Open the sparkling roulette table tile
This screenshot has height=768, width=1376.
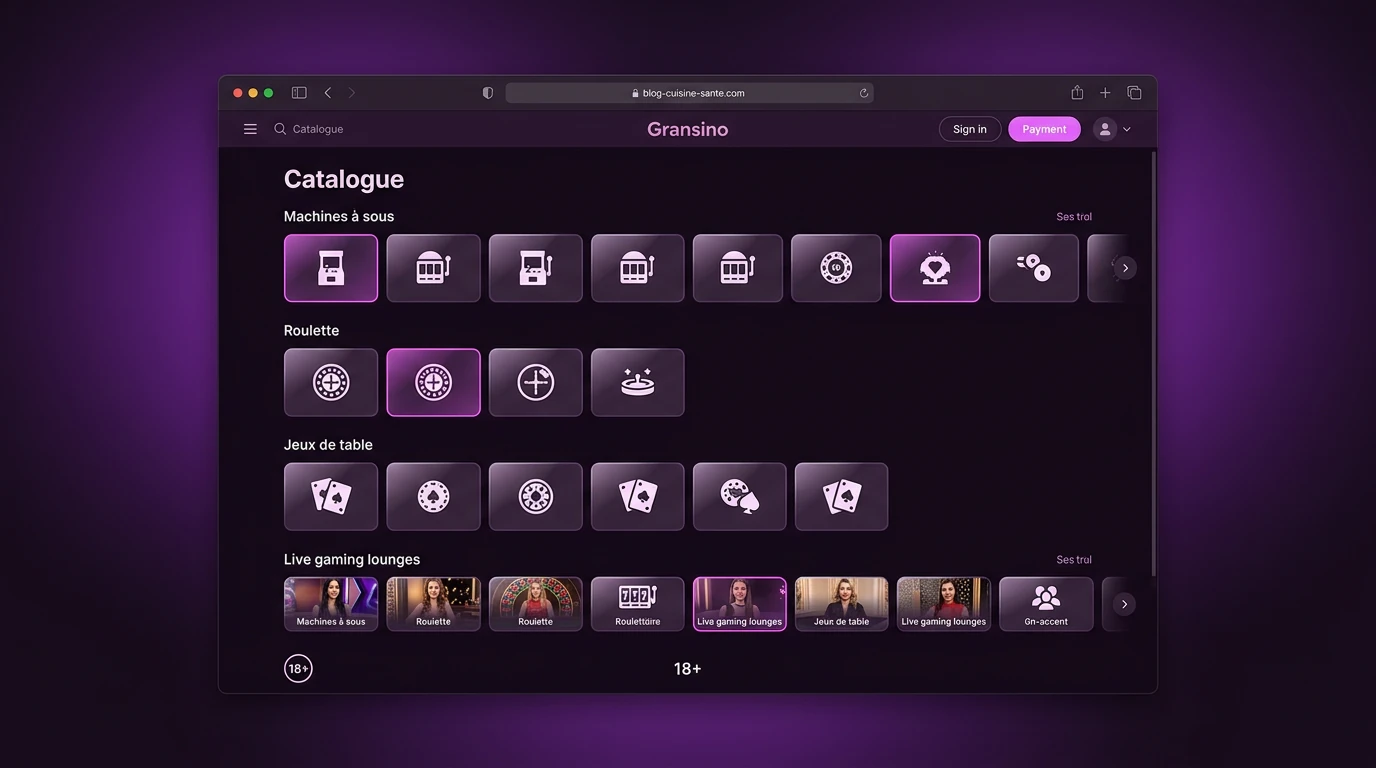point(638,382)
